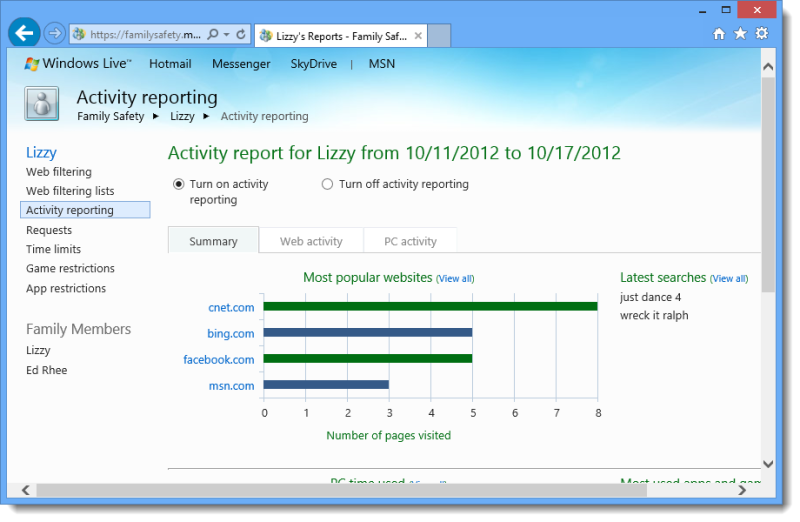Screen dimensions: 800x522
Task: Open the browser Home icon
Action: pos(719,33)
